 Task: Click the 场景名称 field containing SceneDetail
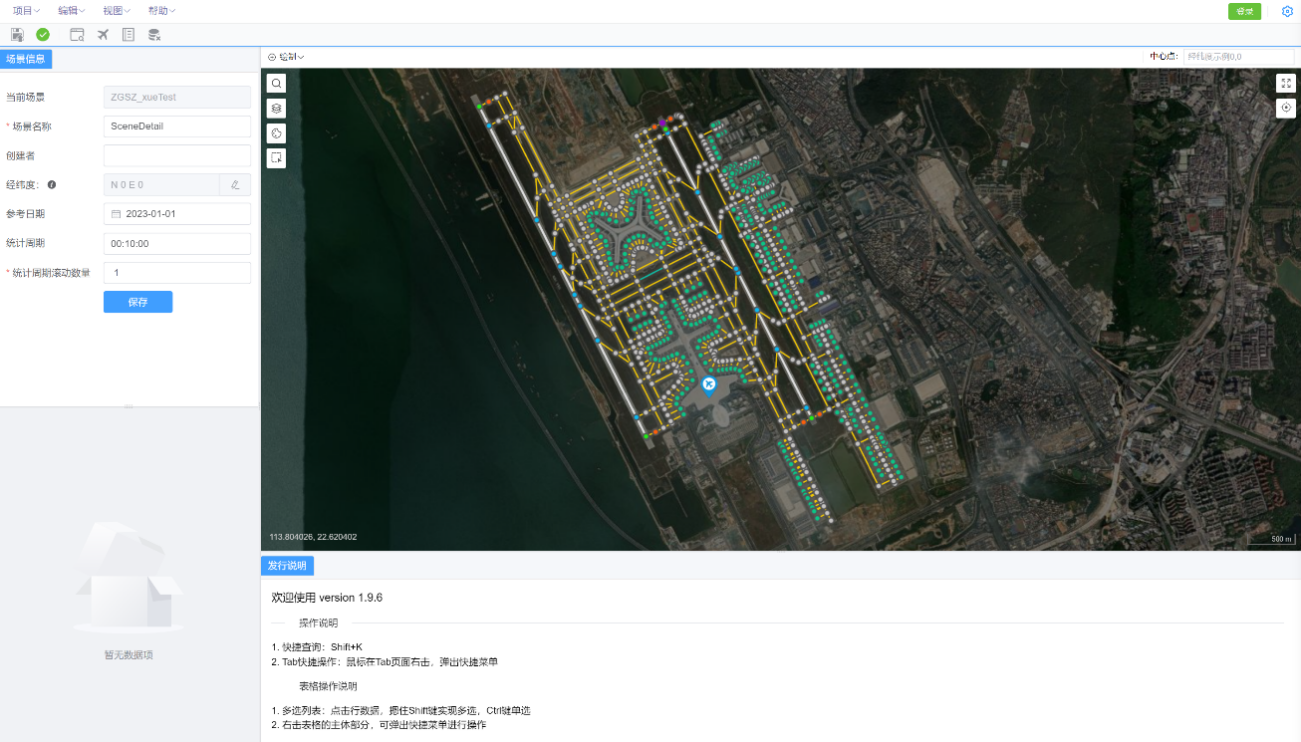tap(177, 126)
